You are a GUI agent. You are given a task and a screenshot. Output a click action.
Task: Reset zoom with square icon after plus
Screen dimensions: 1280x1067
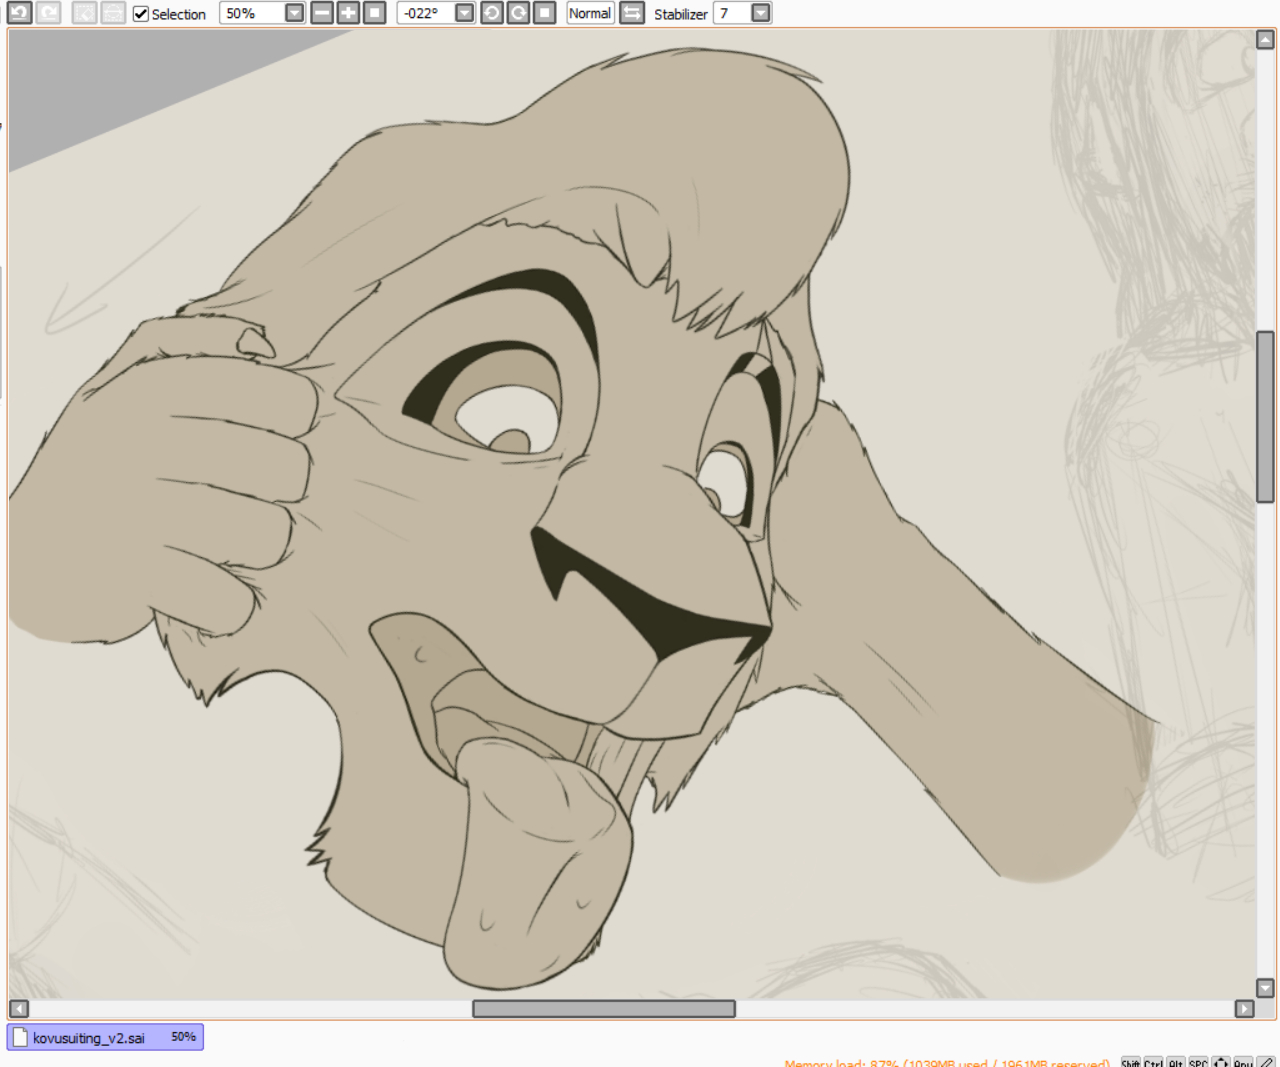374,13
